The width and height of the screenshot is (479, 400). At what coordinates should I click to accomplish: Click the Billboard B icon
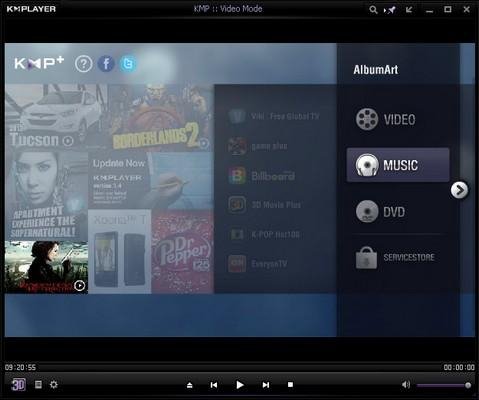(237, 176)
